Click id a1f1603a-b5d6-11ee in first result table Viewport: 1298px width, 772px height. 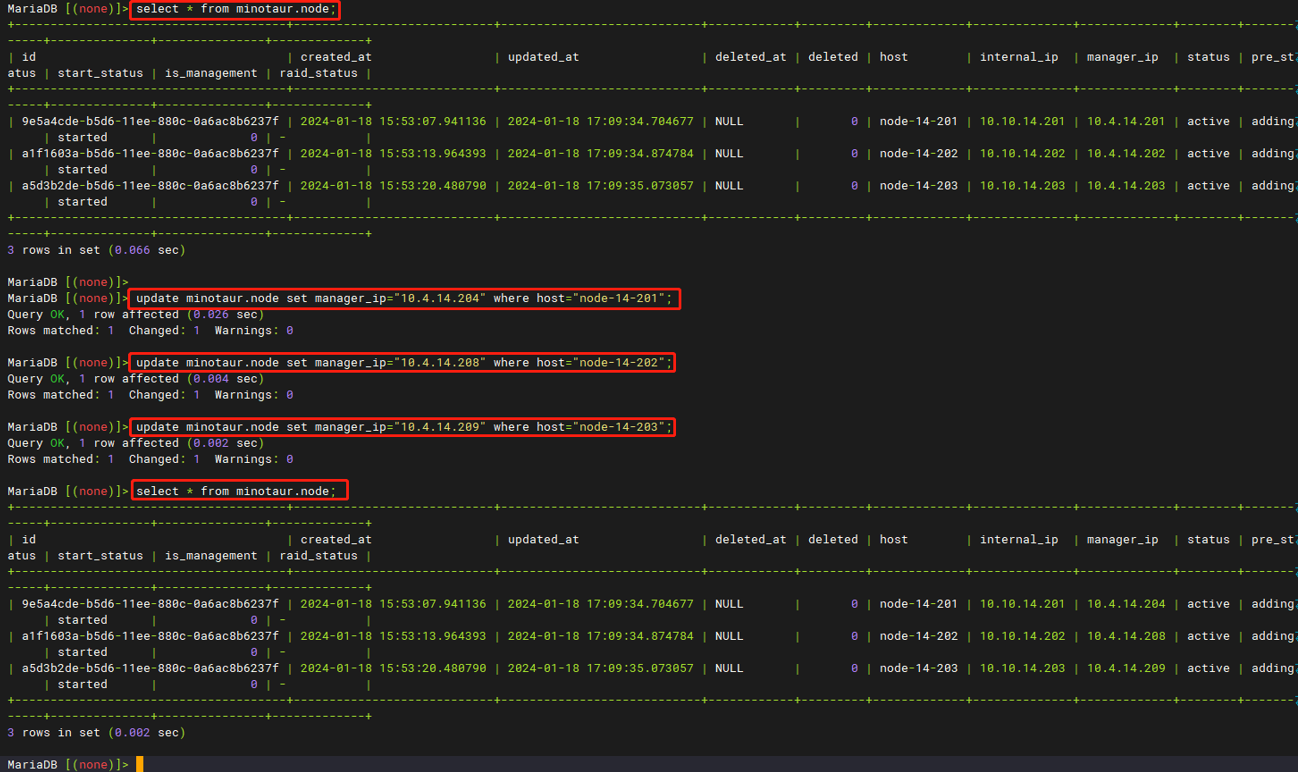pos(150,153)
